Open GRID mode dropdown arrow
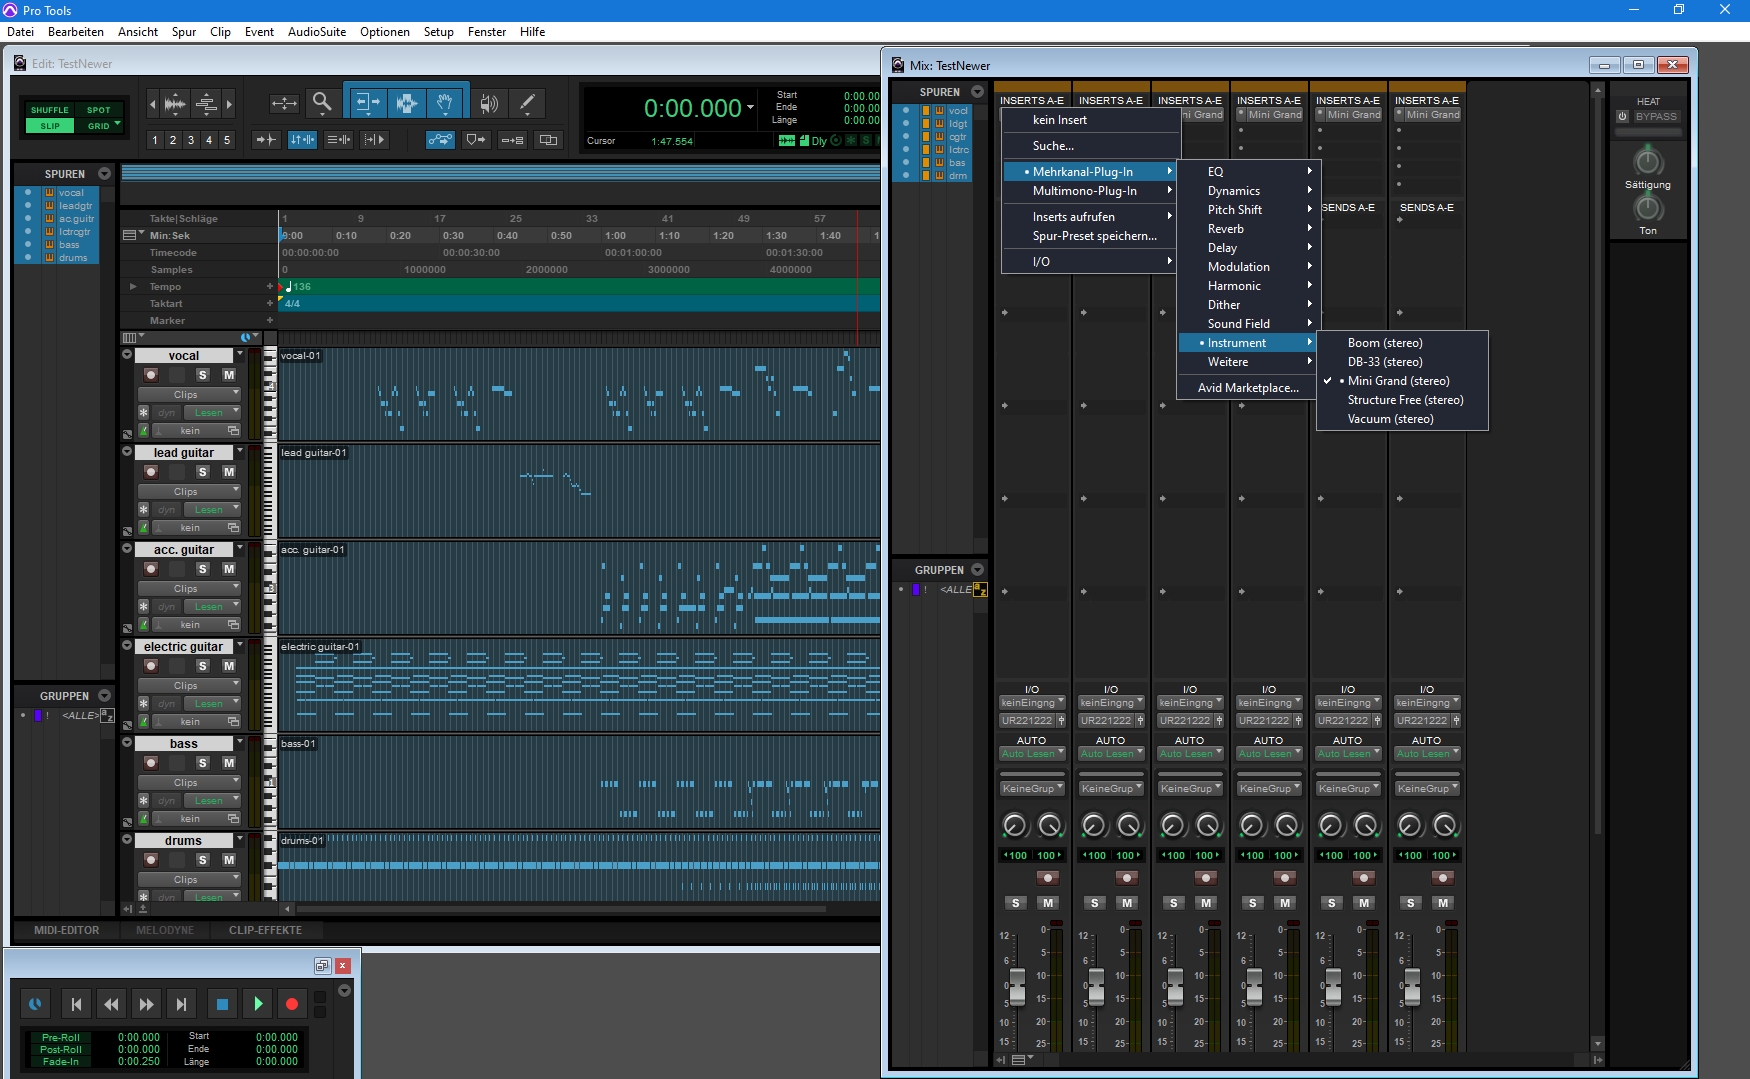Image resolution: width=1750 pixels, height=1079 pixels. point(117,125)
